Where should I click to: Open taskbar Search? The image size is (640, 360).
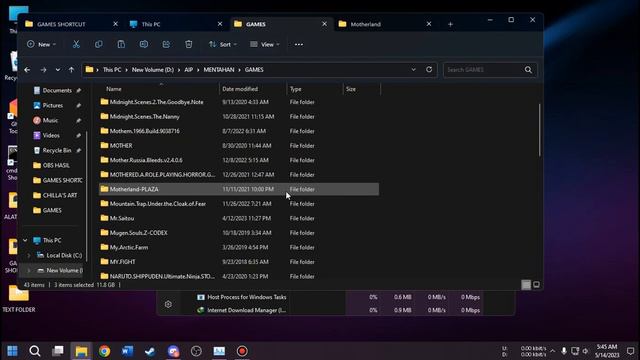click(35, 351)
